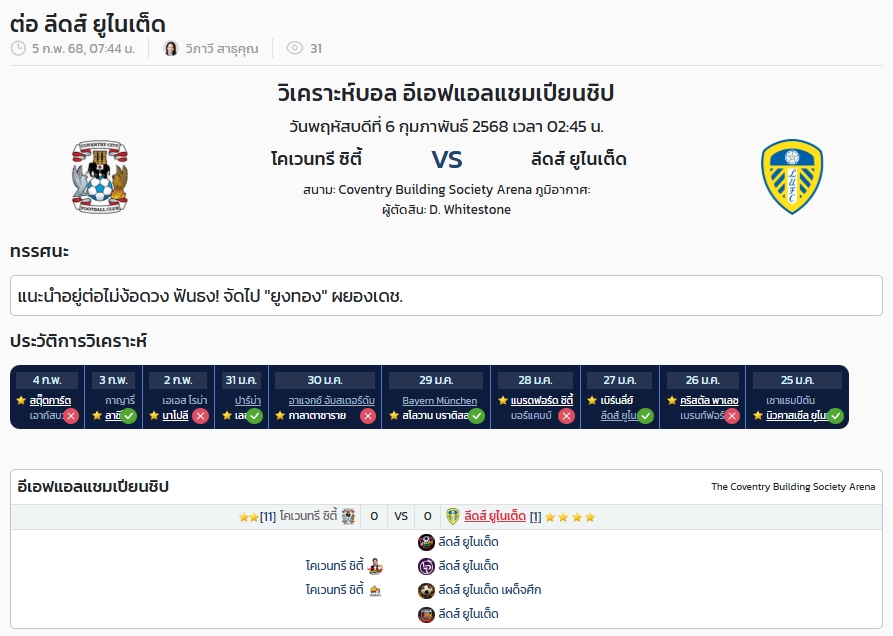Click the man-figure tipster avatar beside โคเวนทรี ซิตี้

click(x=375, y=566)
